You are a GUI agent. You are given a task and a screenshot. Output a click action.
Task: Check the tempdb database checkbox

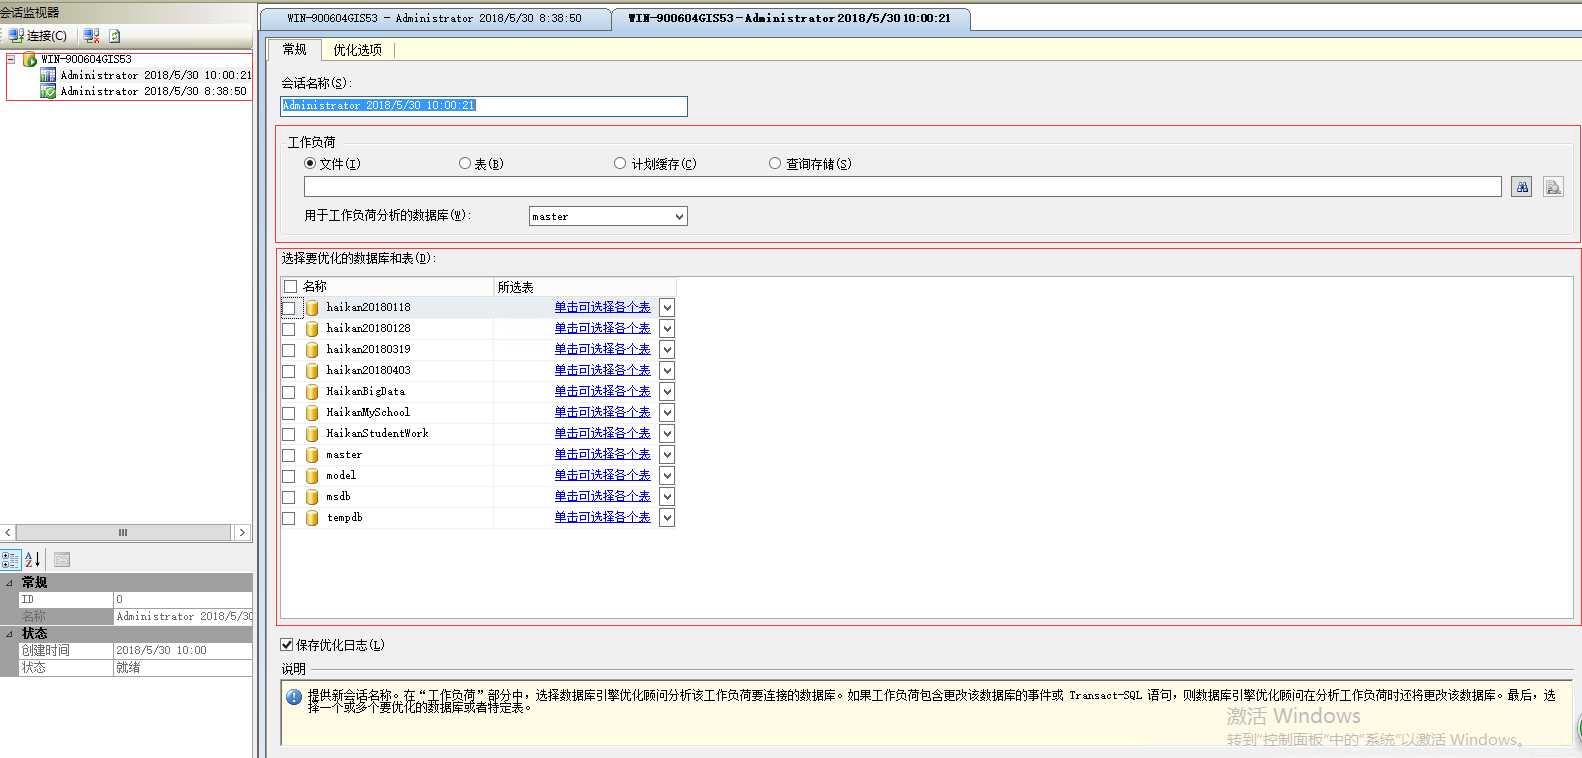tap(289, 518)
